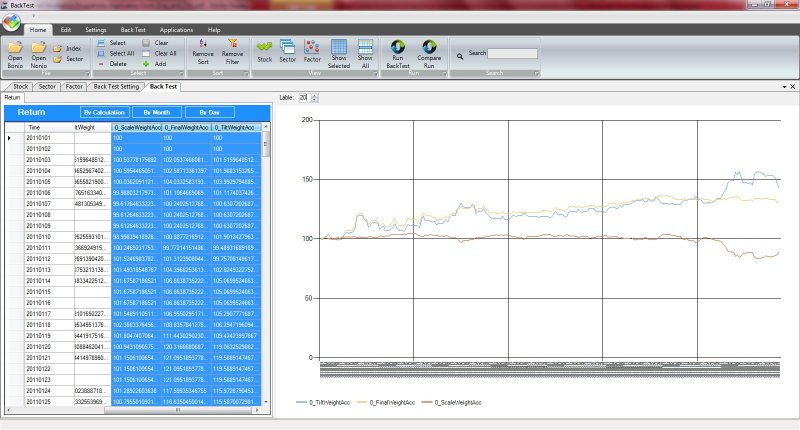Expand the Select group dialog launcher

181,74
